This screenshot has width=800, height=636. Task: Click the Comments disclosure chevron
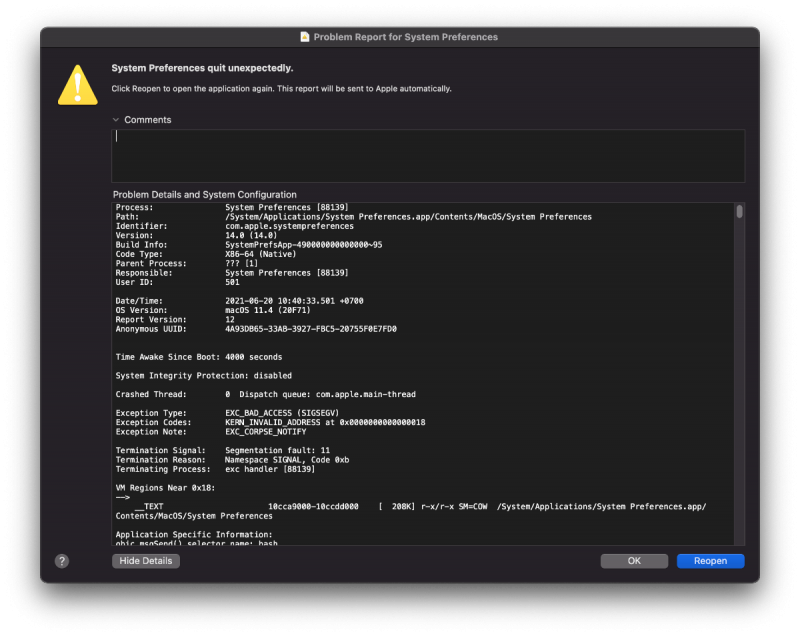pyautogui.click(x=117, y=119)
